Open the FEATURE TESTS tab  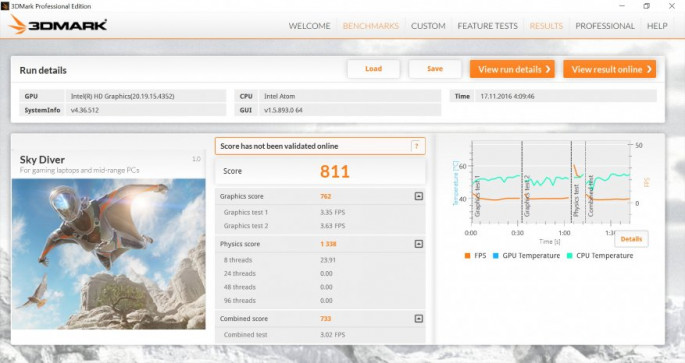488,26
